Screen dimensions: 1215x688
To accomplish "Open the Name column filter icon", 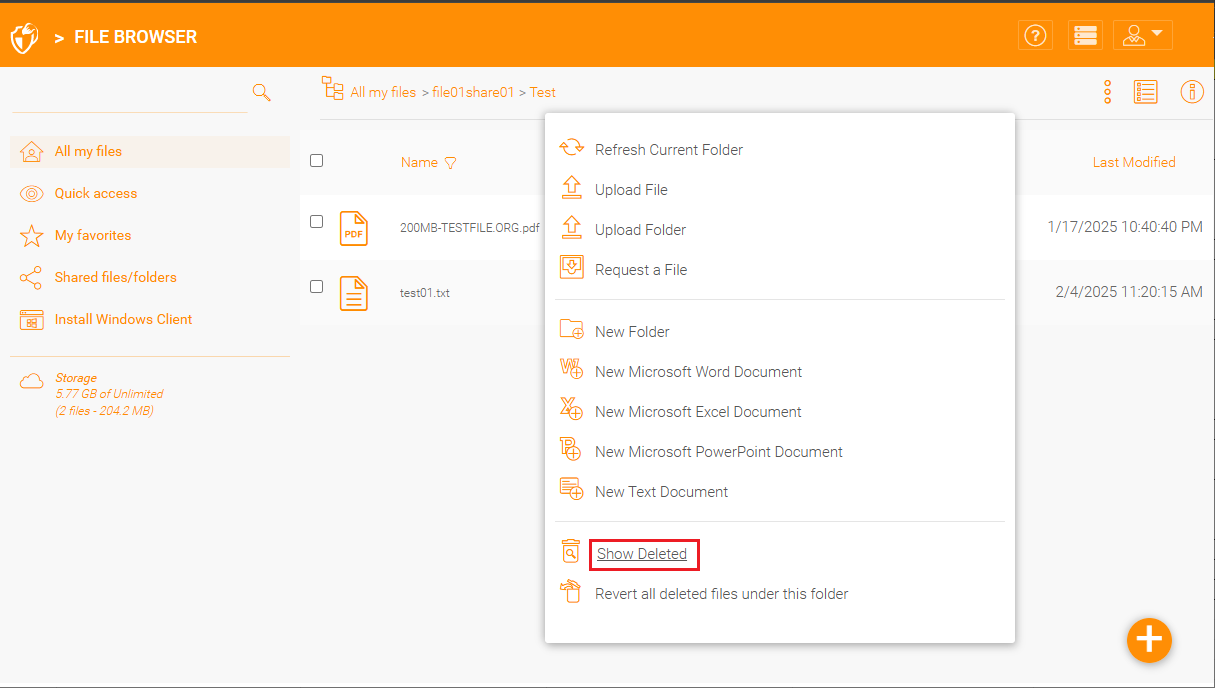I will 450,163.
